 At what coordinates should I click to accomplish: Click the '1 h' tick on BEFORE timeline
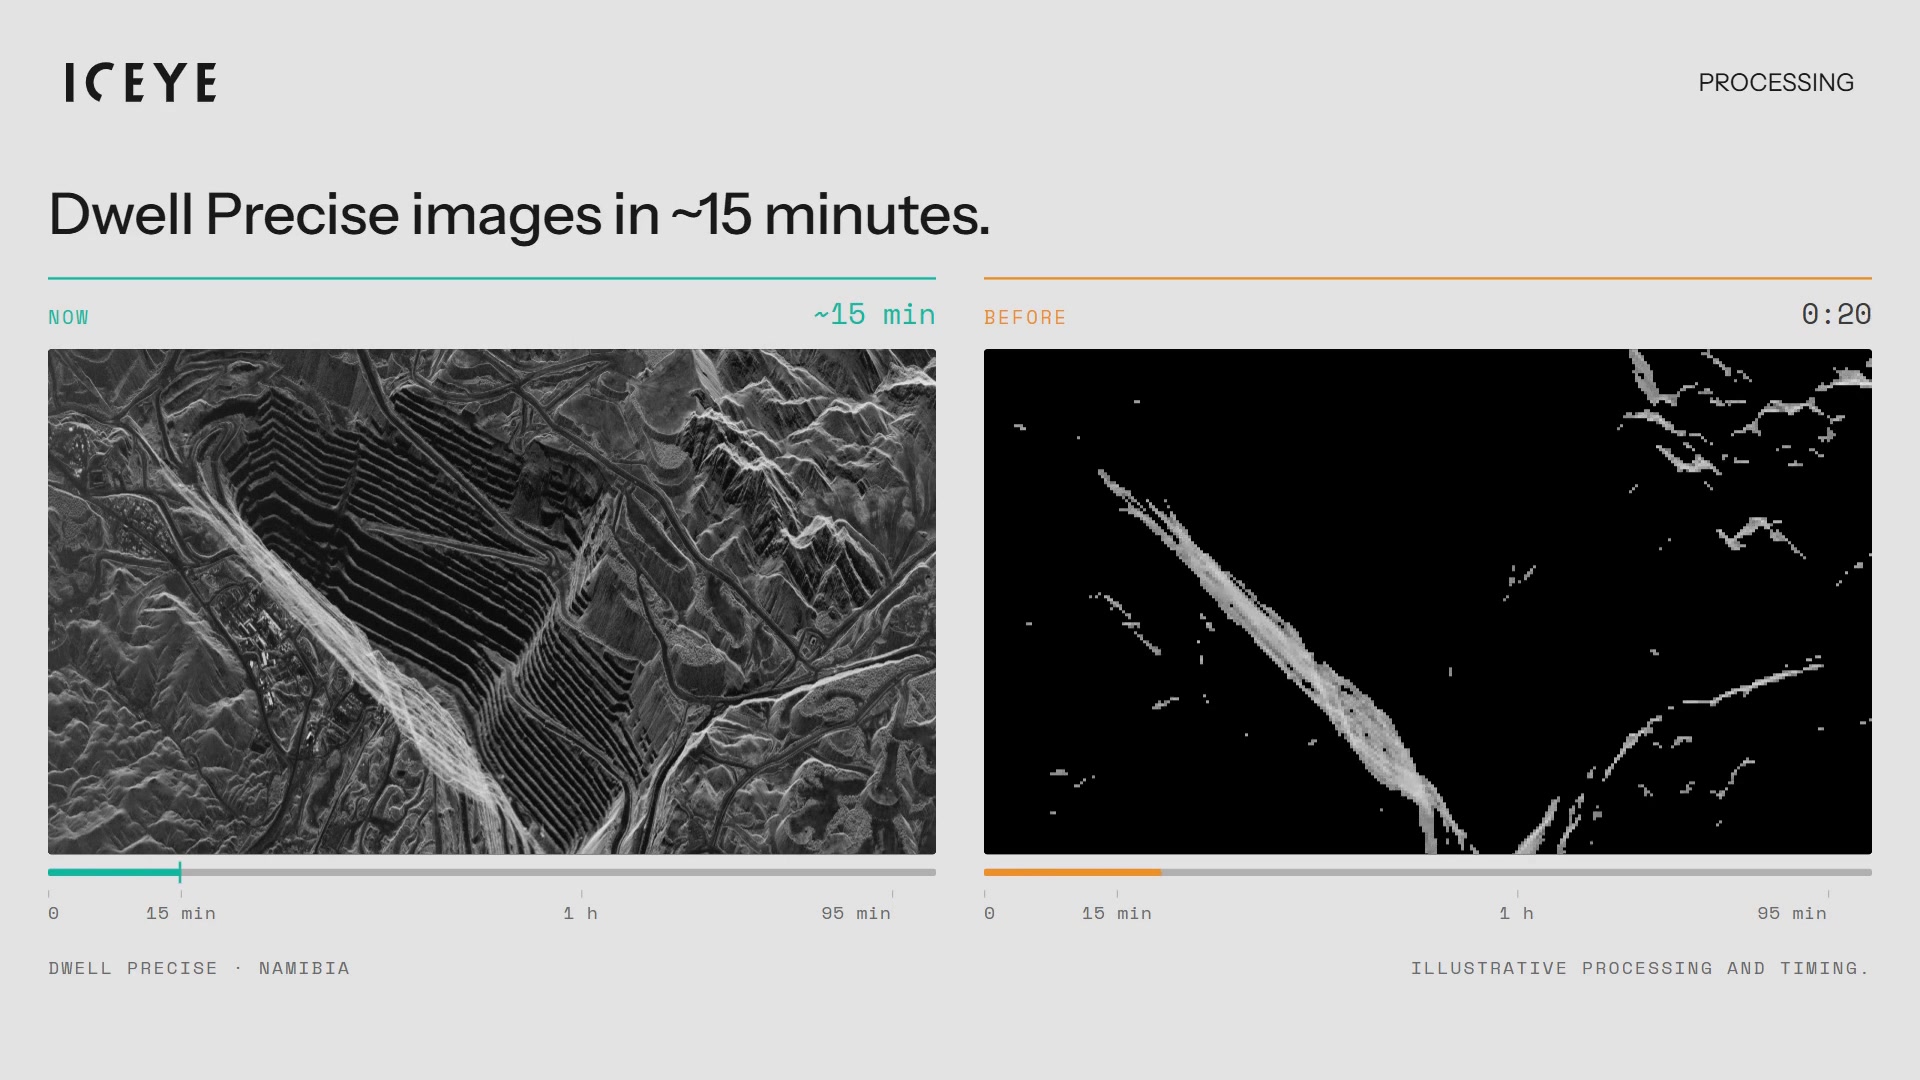click(x=1516, y=913)
